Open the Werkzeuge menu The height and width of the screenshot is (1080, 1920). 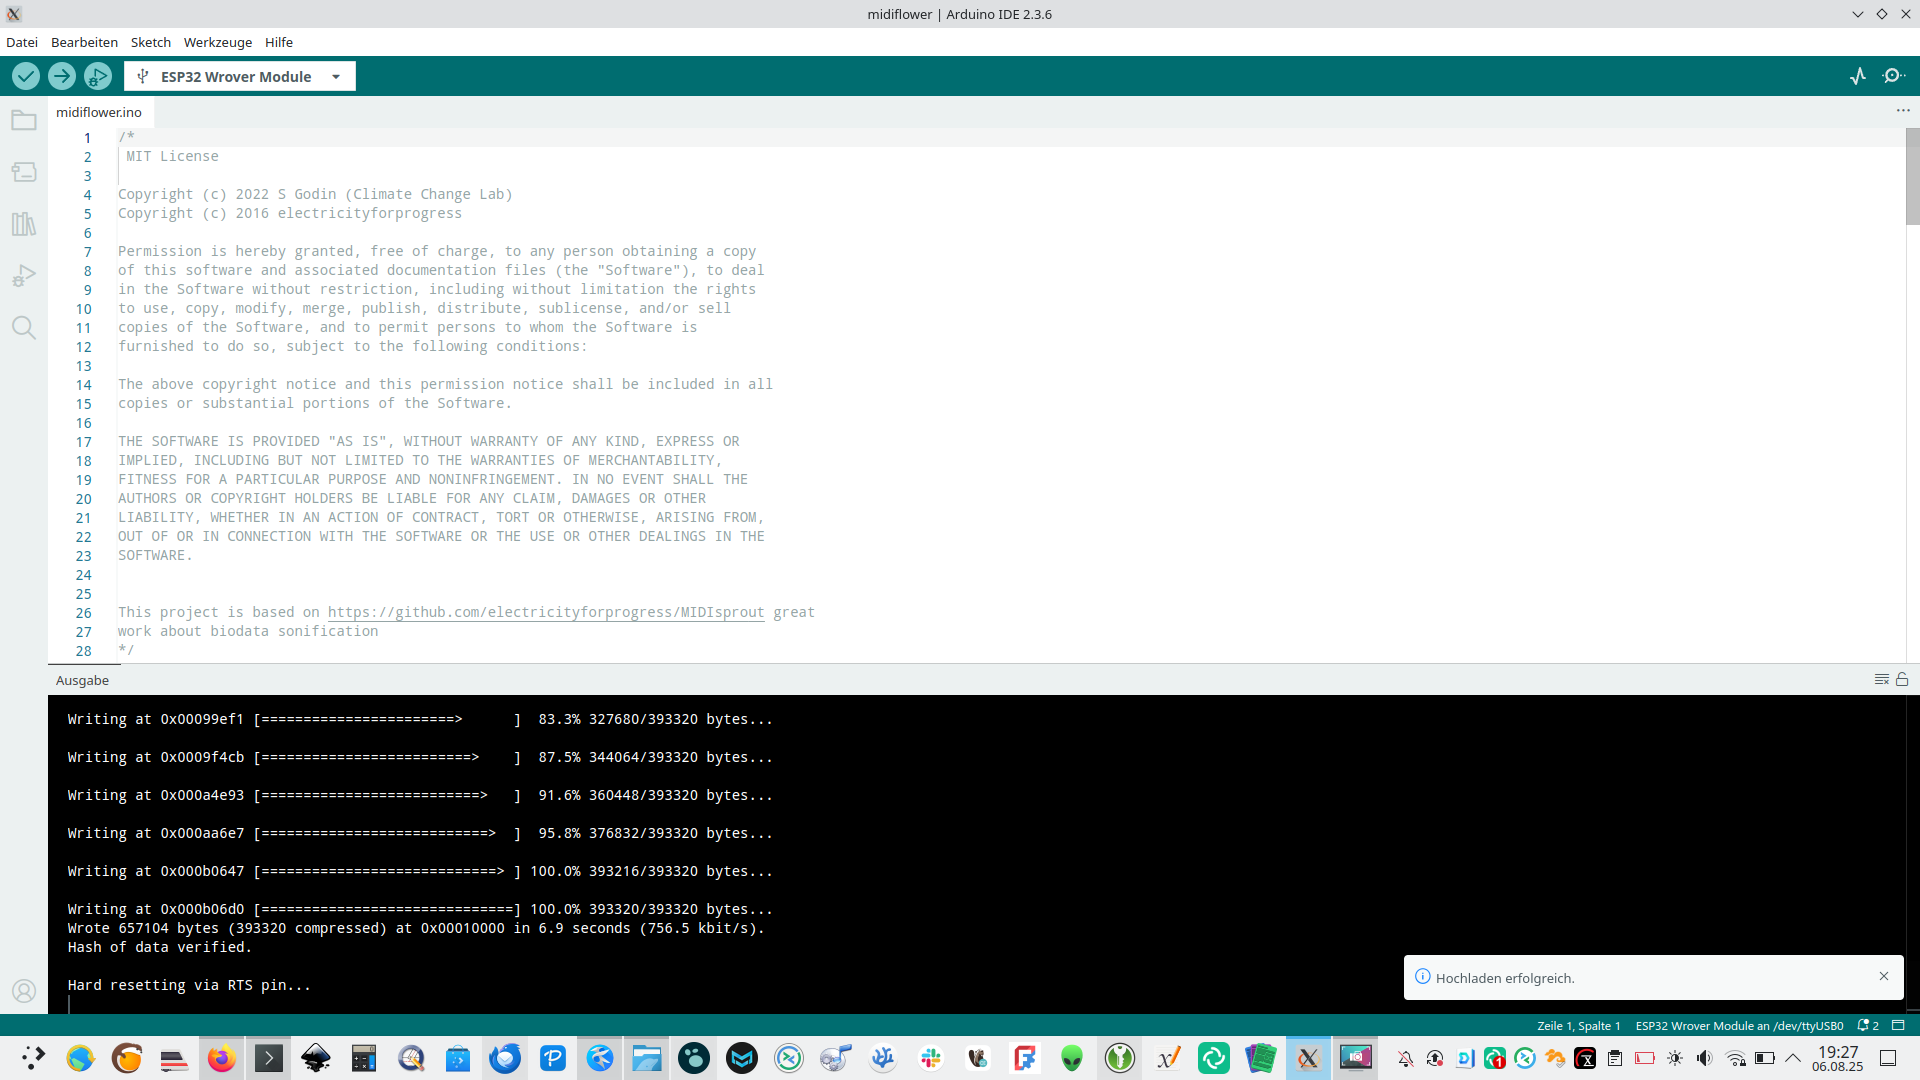218,42
